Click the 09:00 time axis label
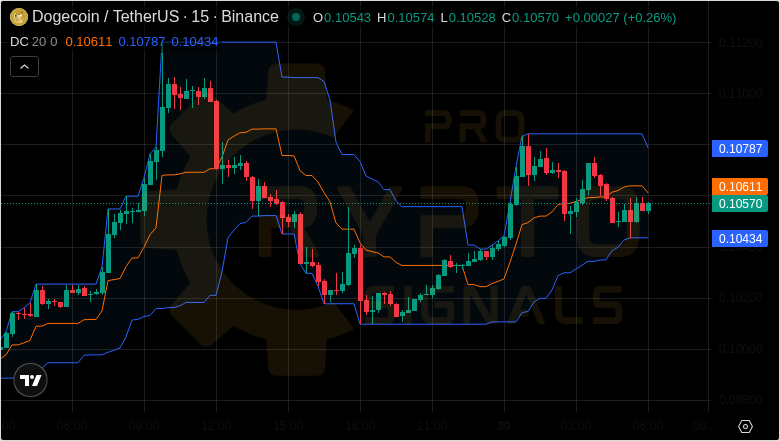This screenshot has height=441, width=780. (x=144, y=427)
